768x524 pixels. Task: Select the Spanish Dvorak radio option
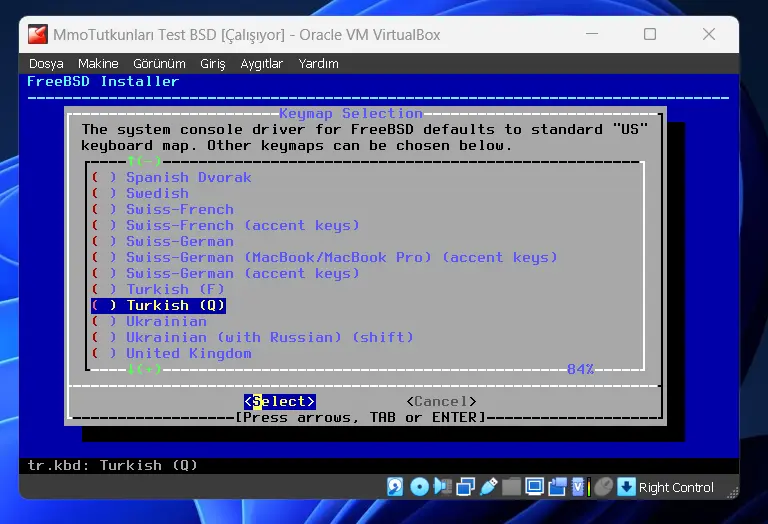coord(171,177)
